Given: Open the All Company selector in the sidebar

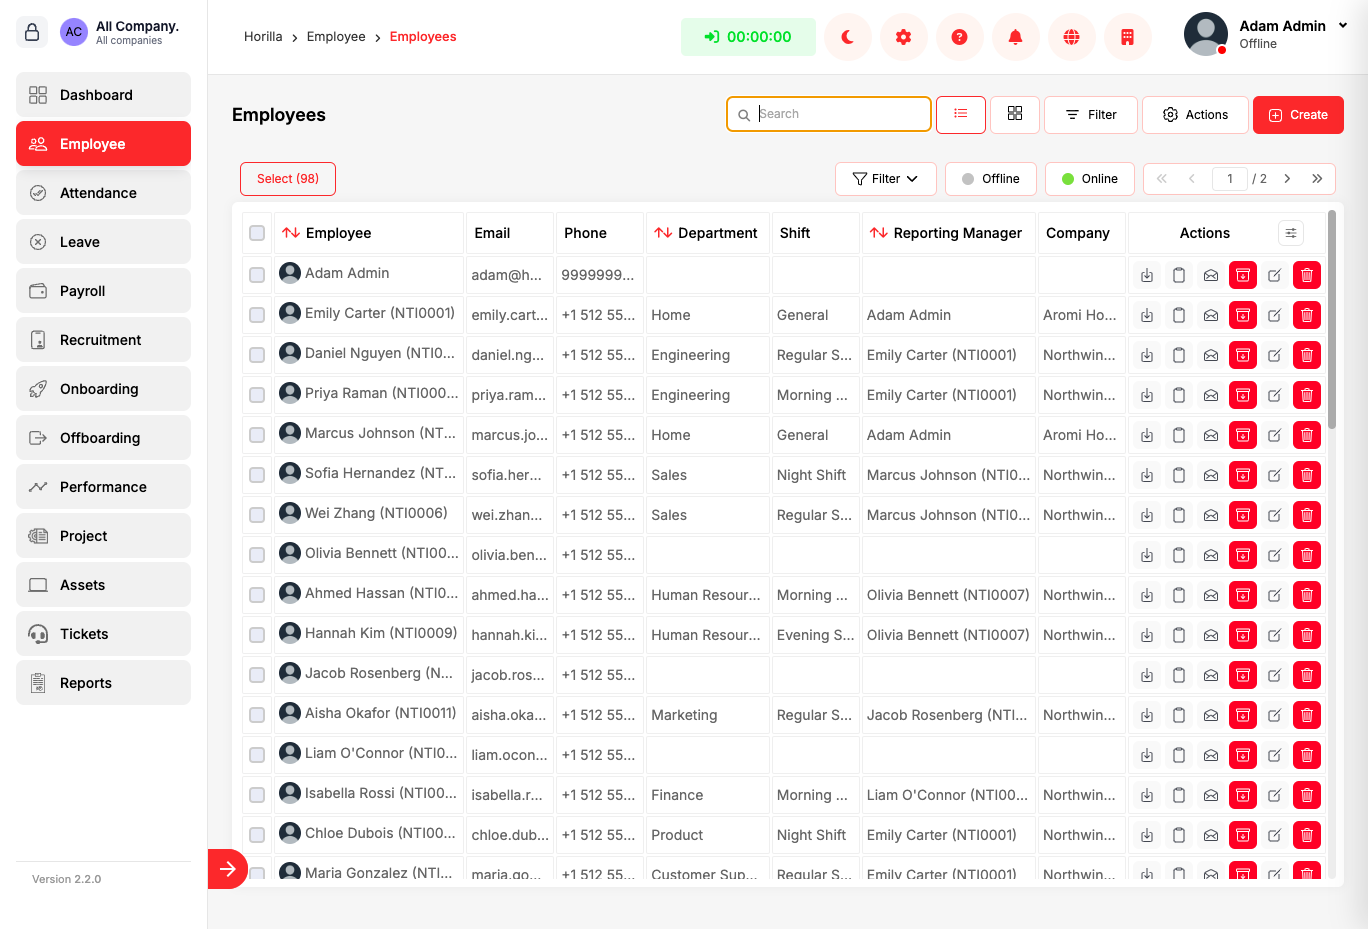Looking at the screenshot, I should (x=120, y=32).
